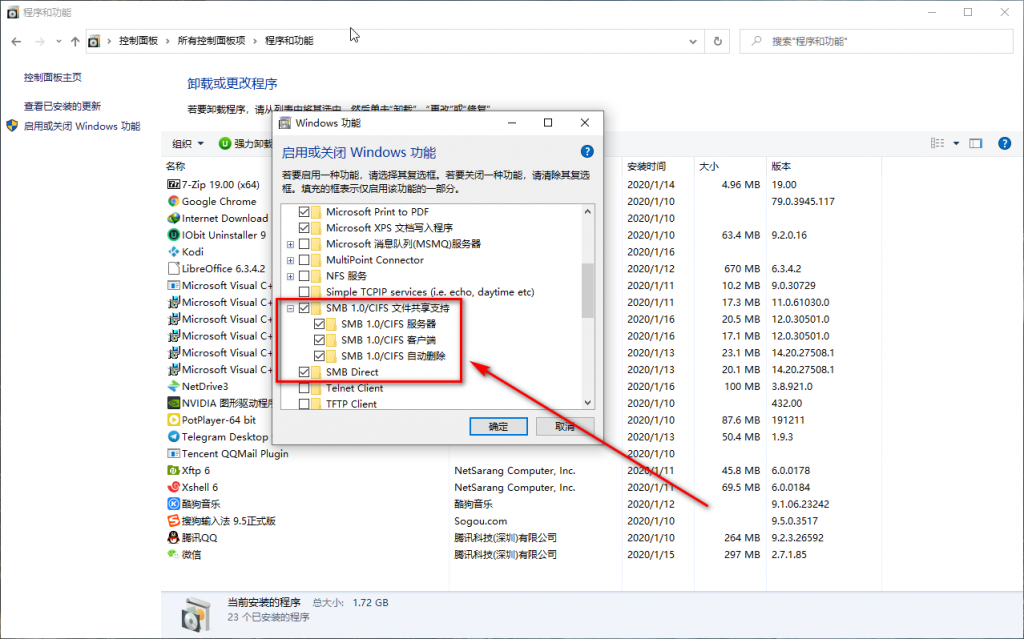Expand Microsoft 消息队列(MSMQ)服务器 node
This screenshot has width=1024, height=639.
tap(290, 244)
